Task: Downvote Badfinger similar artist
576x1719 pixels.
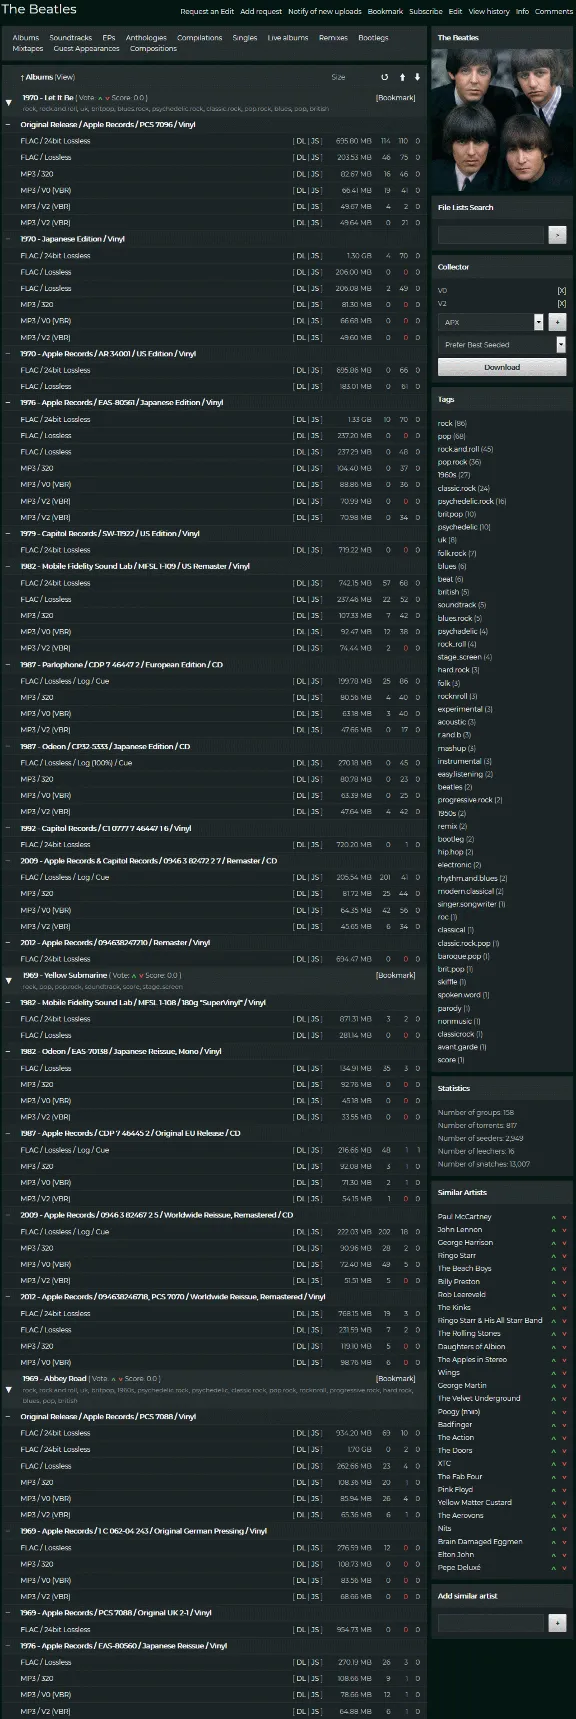Action: click(x=564, y=1425)
